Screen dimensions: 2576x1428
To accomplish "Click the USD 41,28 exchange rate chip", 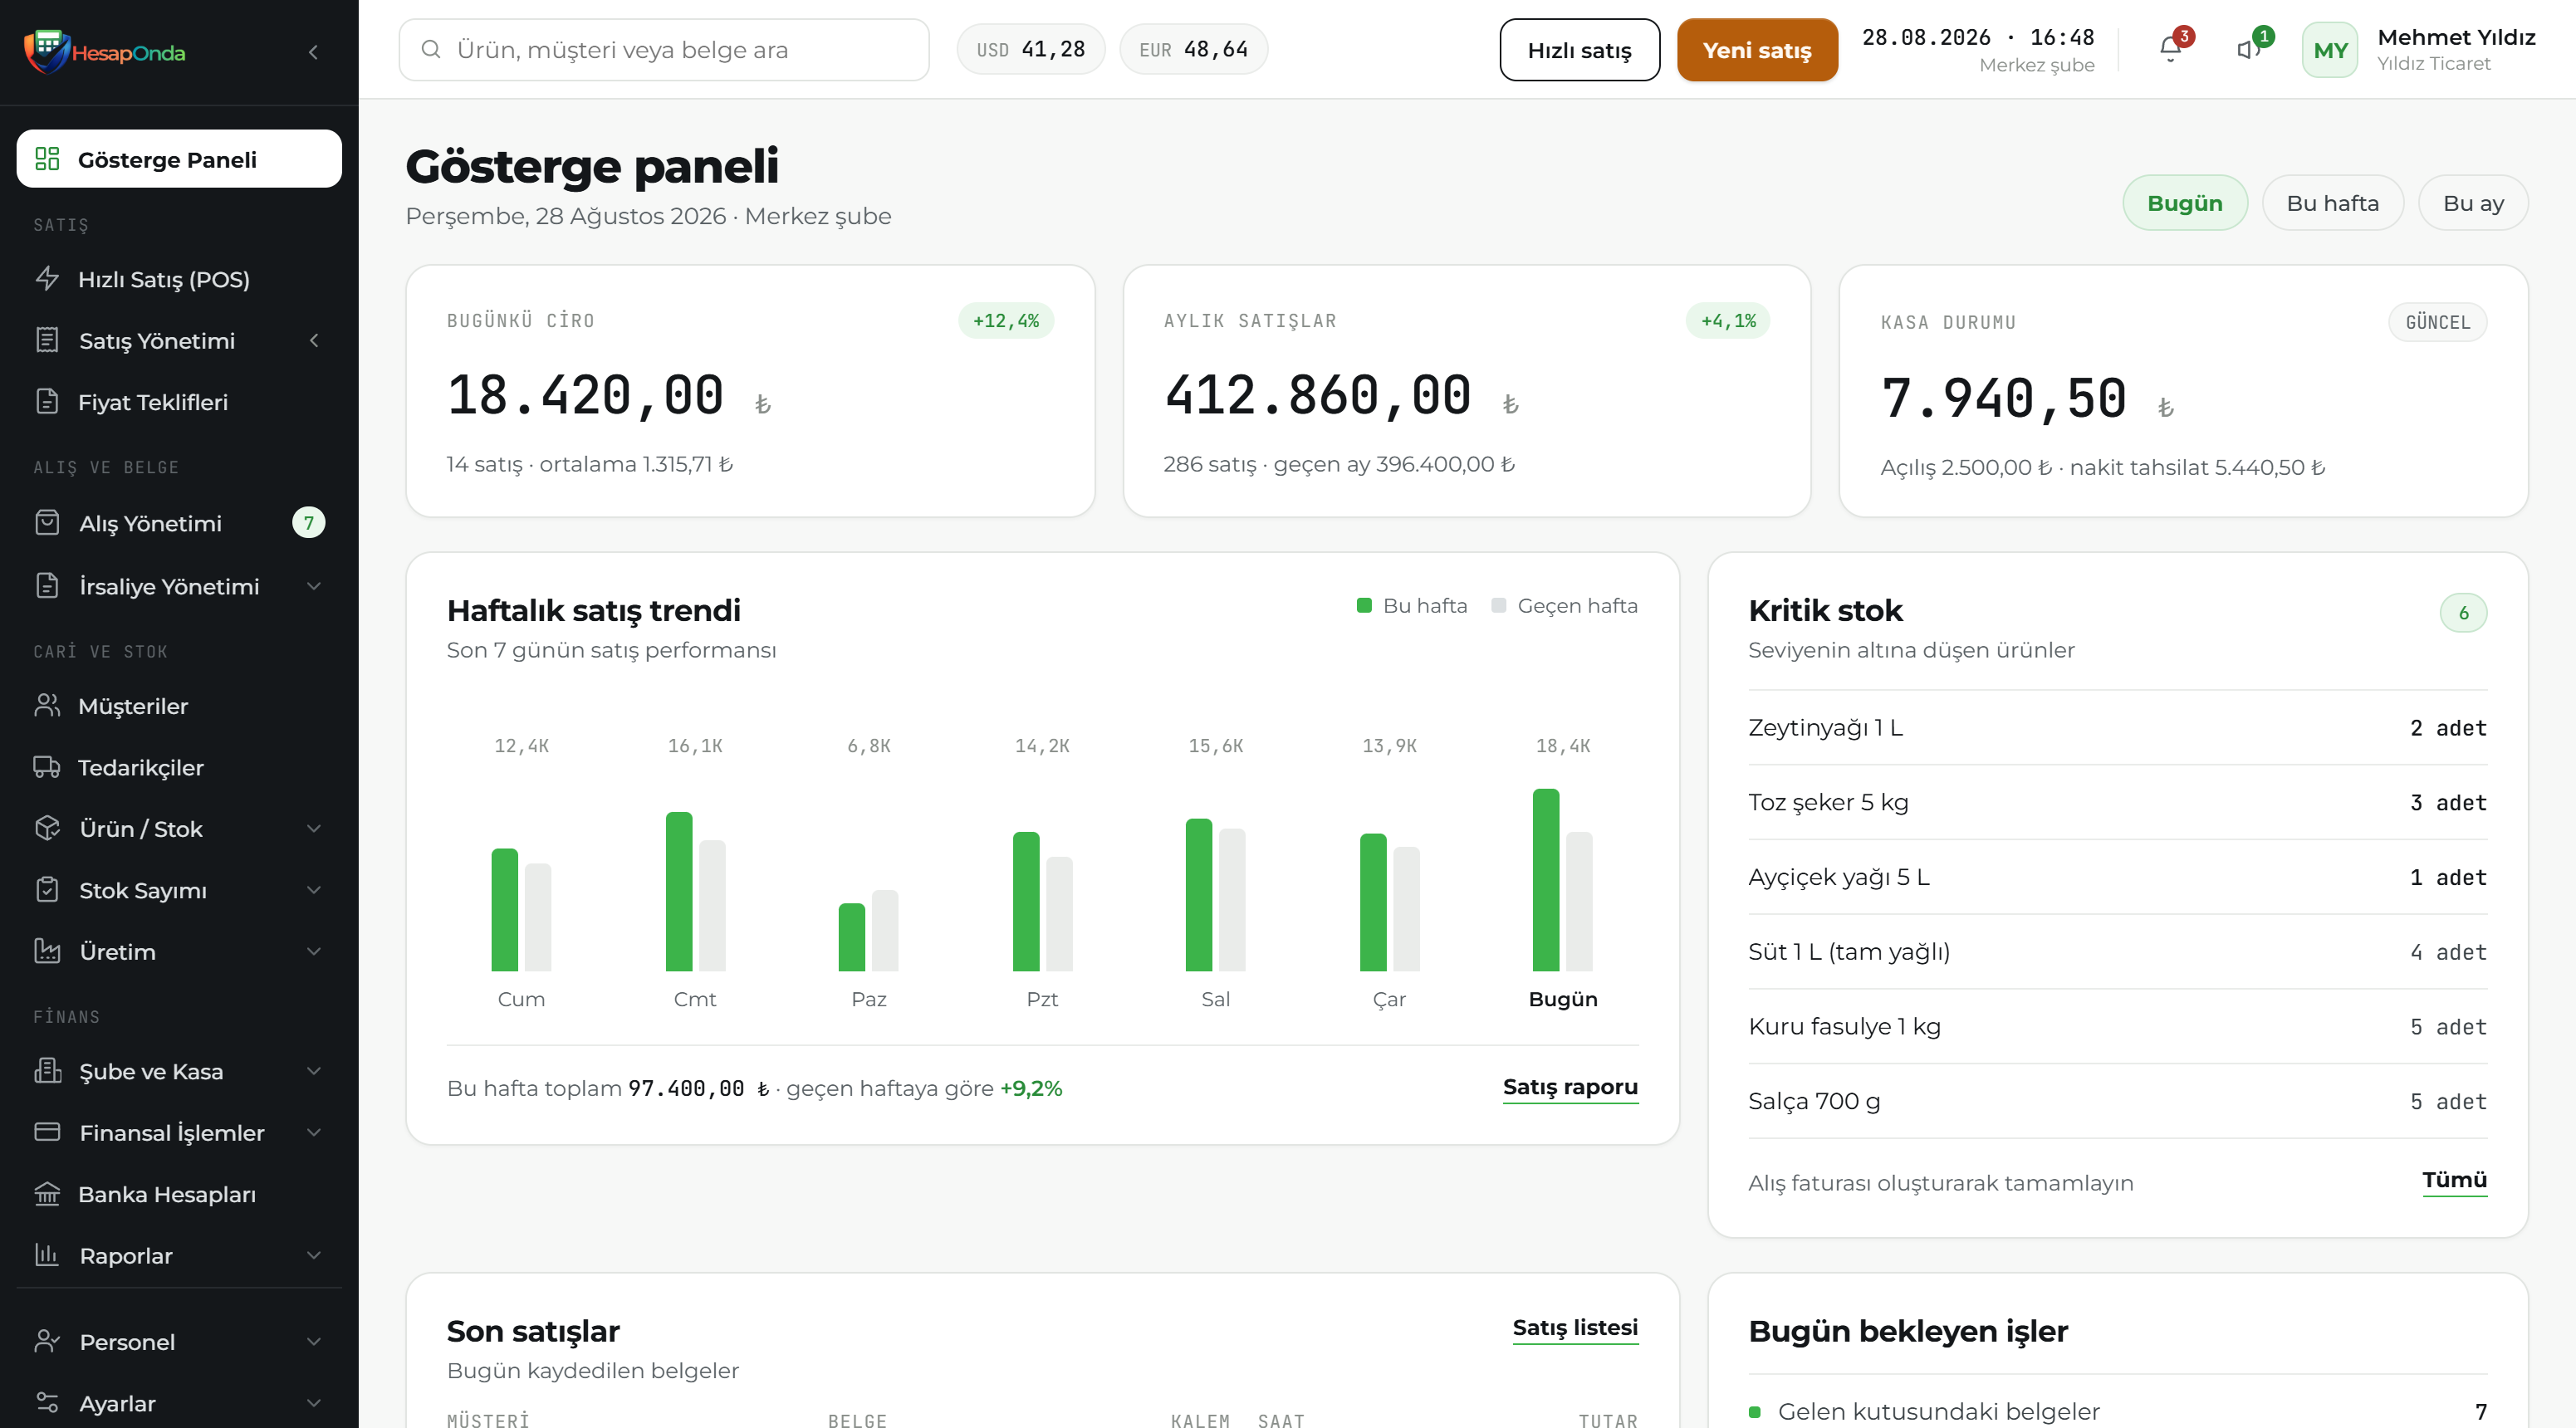I will tap(1031, 49).
